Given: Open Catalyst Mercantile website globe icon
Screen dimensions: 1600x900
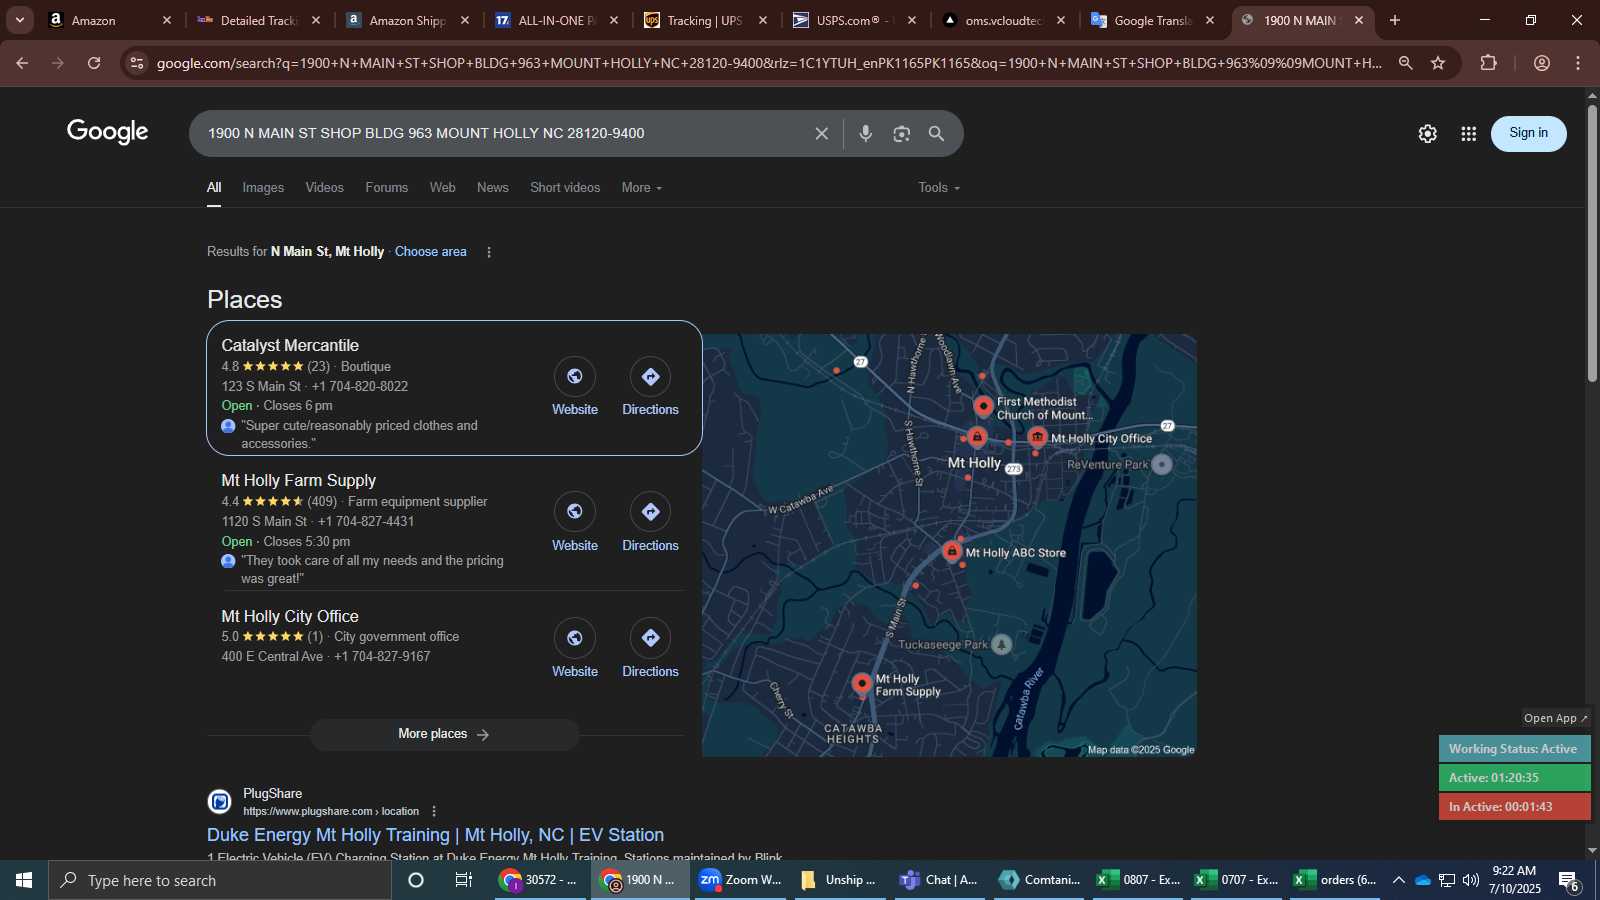Looking at the screenshot, I should point(575,376).
